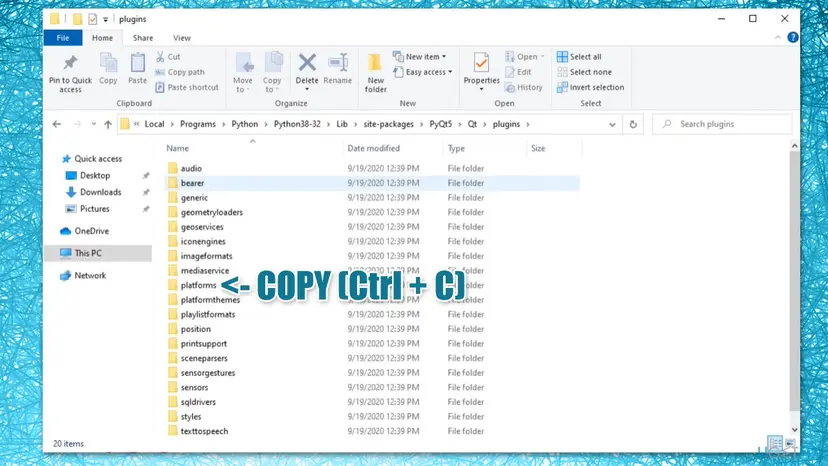
Task: Click the Cut scissors command
Action: point(168,57)
